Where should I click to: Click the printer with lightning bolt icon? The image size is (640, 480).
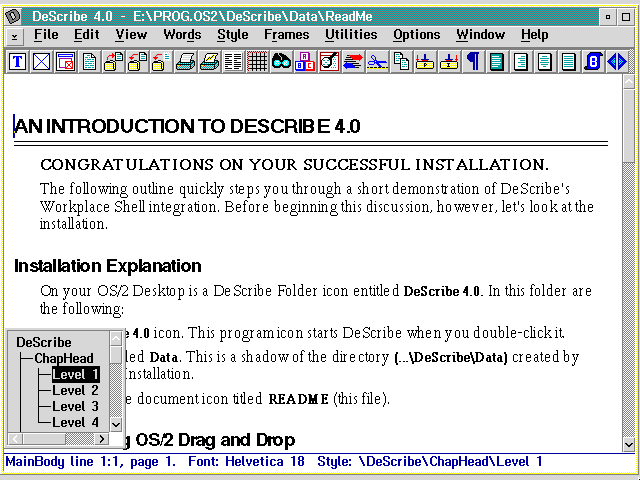click(x=209, y=62)
